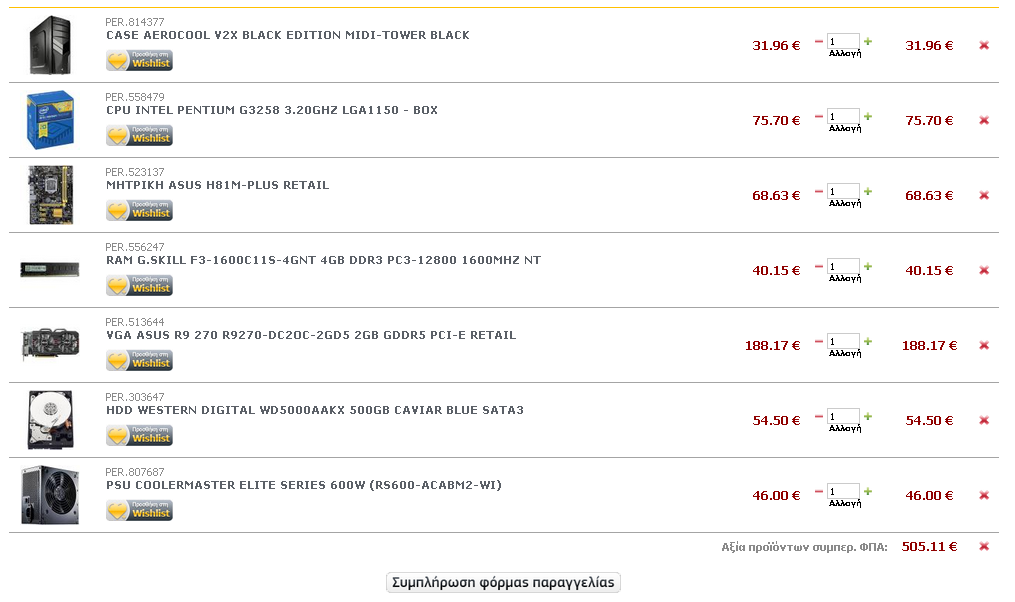The image size is (1015, 602).
Task: Remove ASUS H81M-Plus motherboard item
Action: coord(984,195)
